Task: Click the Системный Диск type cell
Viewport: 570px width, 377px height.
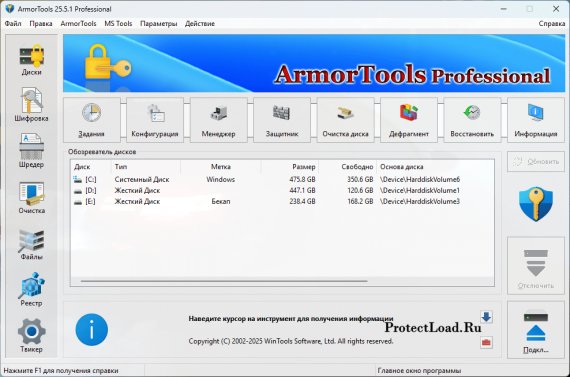Action: (x=142, y=179)
